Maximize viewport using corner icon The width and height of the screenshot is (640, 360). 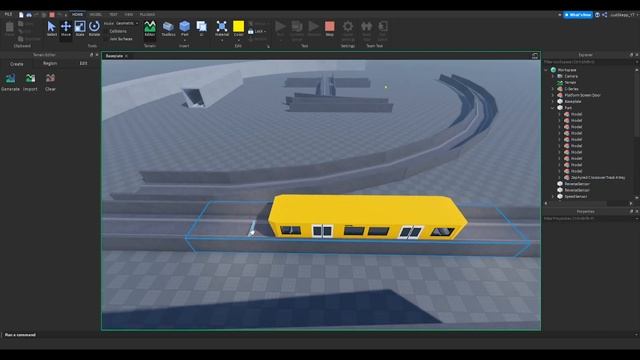click(x=535, y=56)
